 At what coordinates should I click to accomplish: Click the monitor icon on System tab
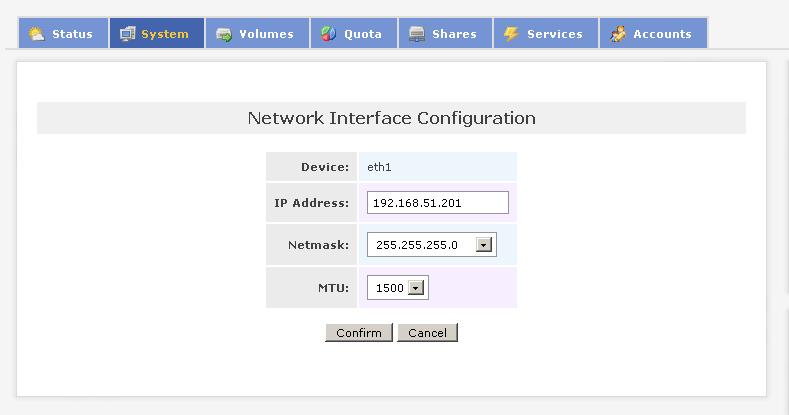click(x=127, y=34)
